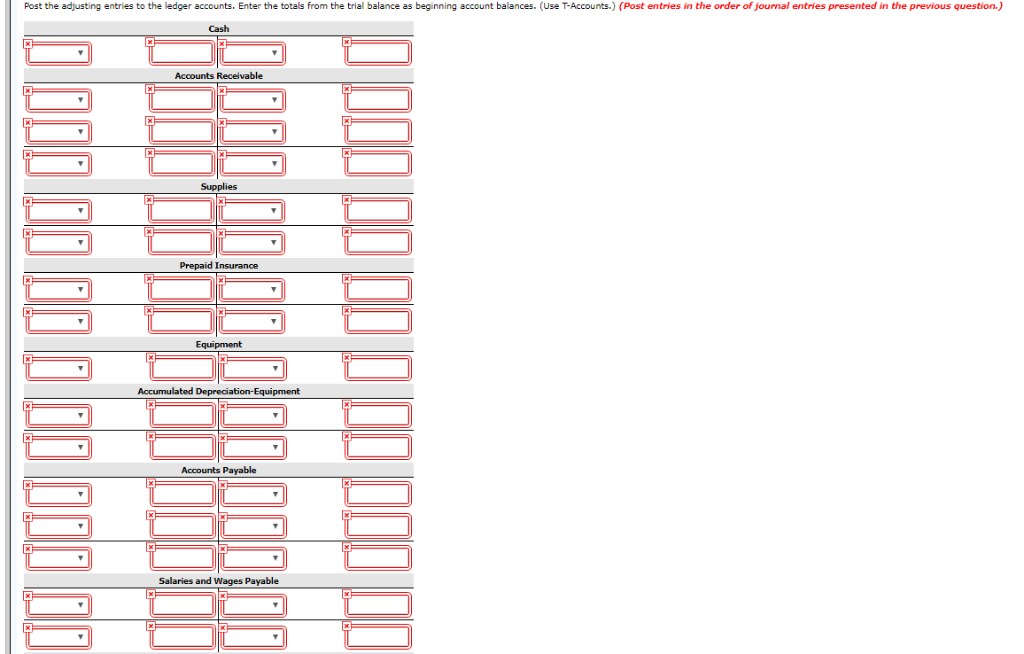Image resolution: width=1024 pixels, height=654 pixels.
Task: Open Accounts Payable third-row debit dropdown
Action: (x=59, y=558)
